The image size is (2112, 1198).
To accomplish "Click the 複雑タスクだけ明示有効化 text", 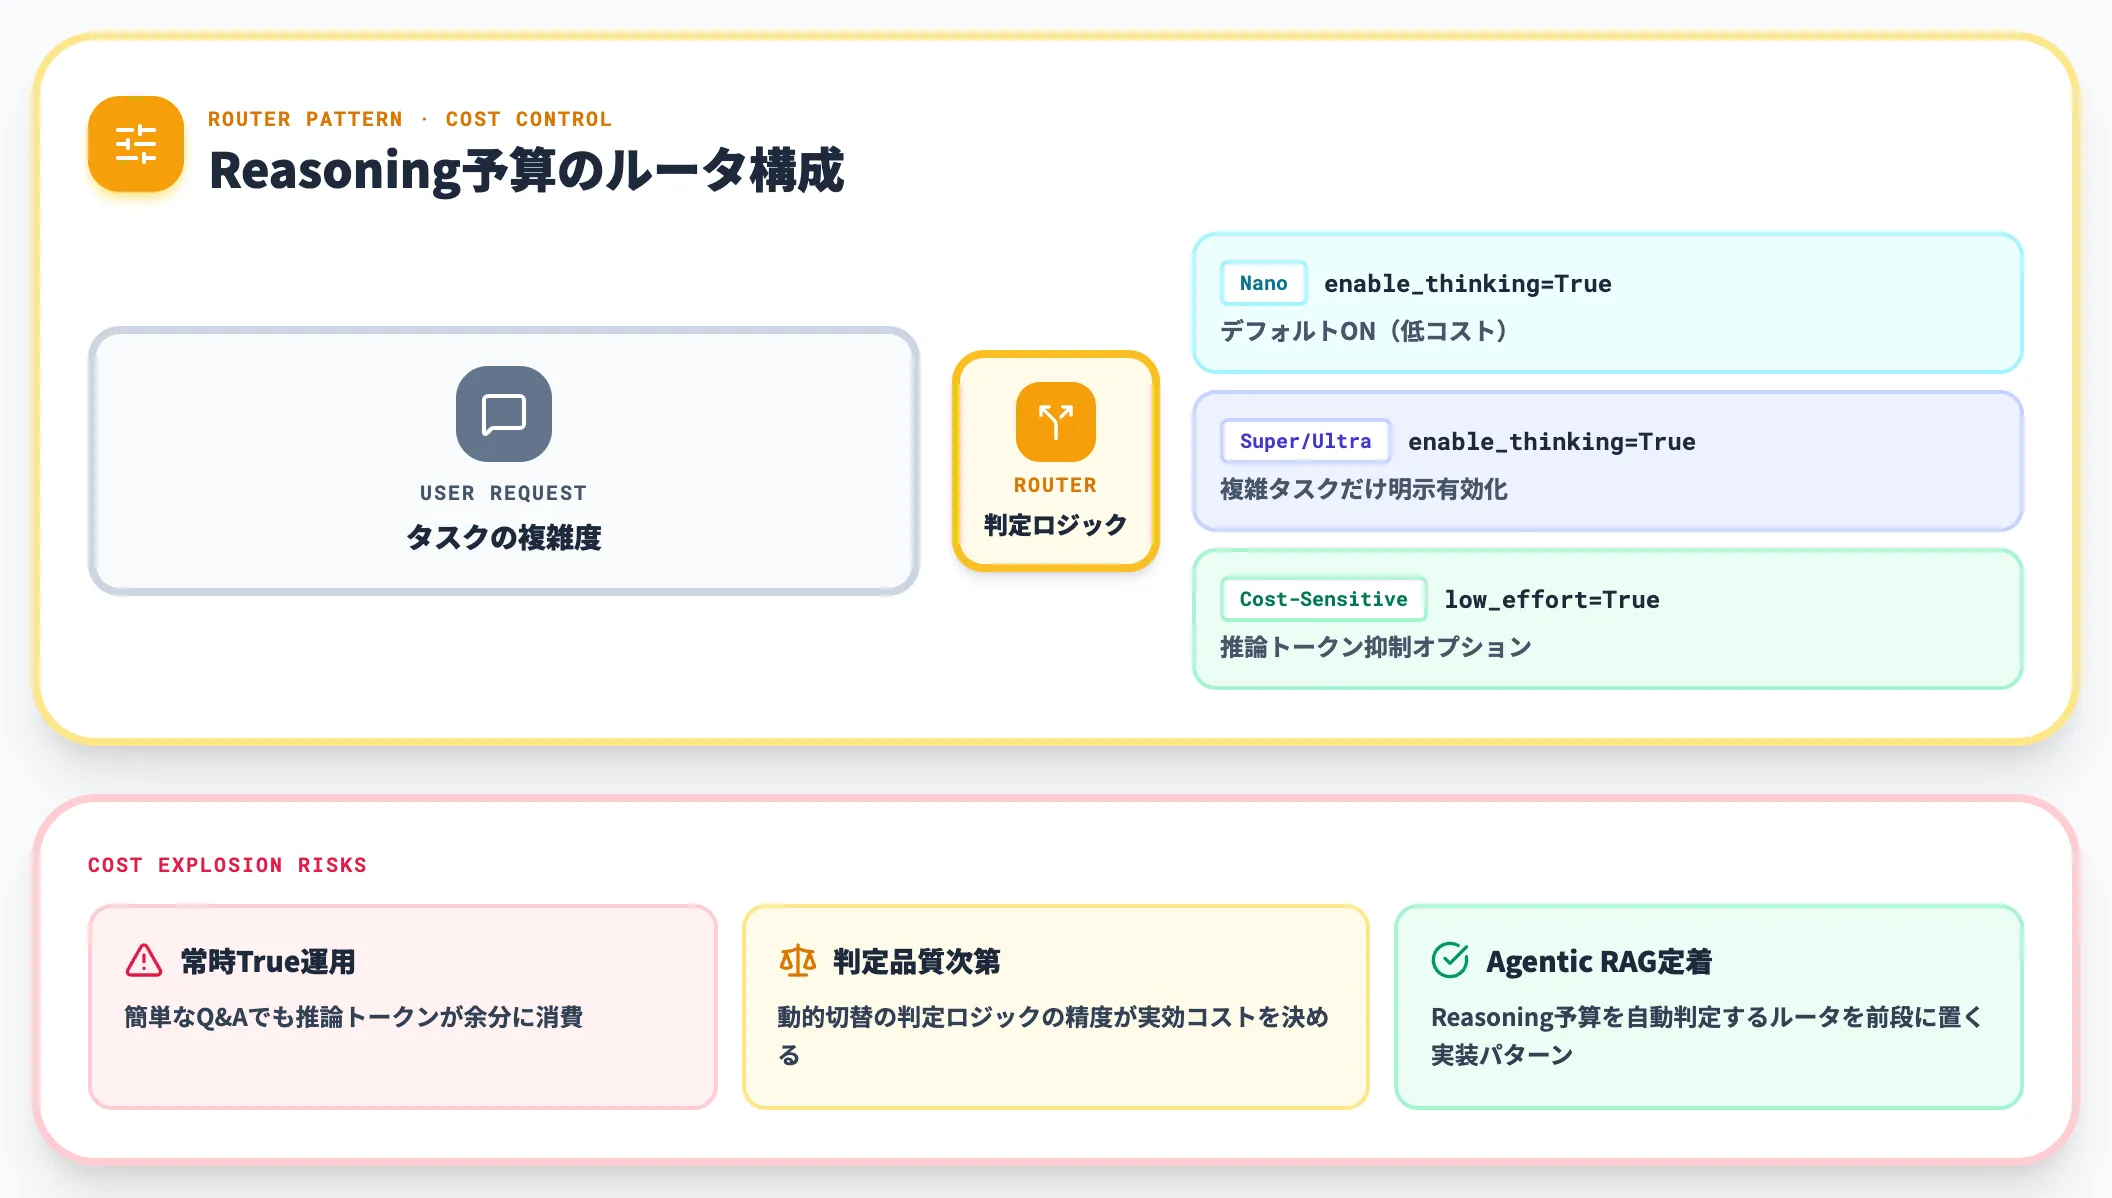I will [1364, 489].
